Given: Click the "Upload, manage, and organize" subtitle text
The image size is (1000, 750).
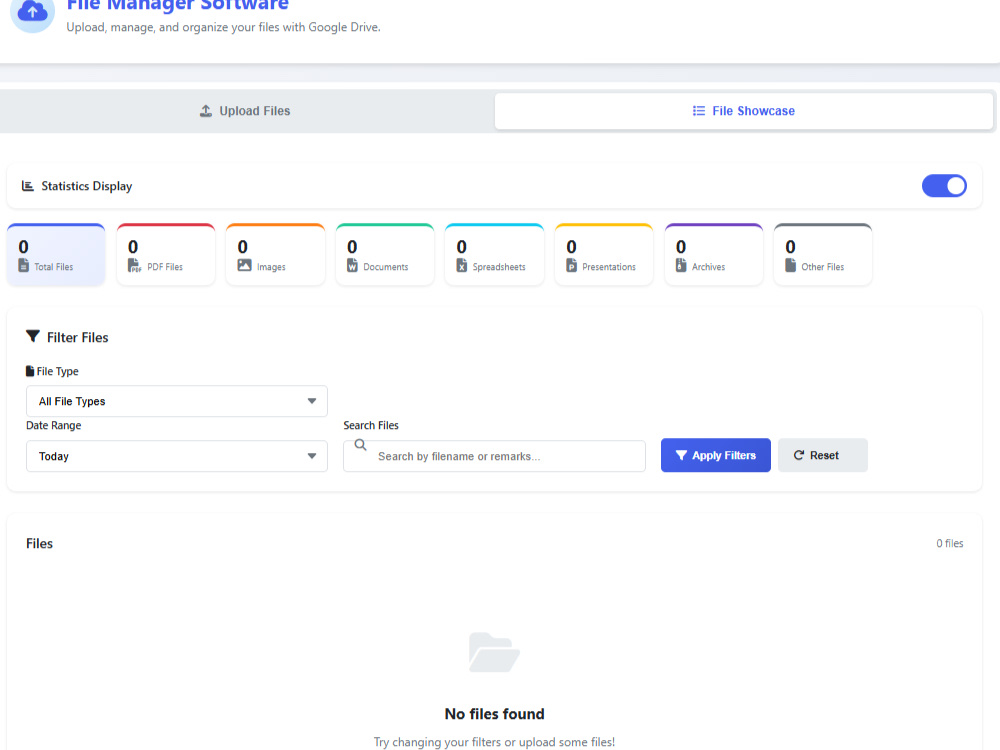Looking at the screenshot, I should 223,27.
